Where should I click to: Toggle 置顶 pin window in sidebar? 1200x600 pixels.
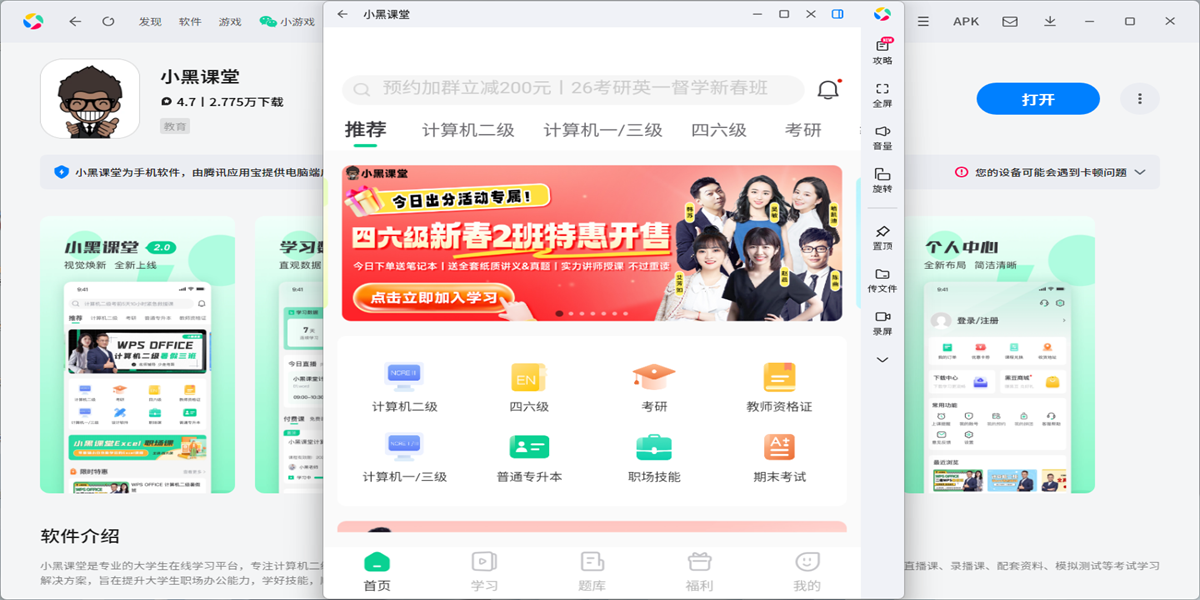[x=882, y=238]
